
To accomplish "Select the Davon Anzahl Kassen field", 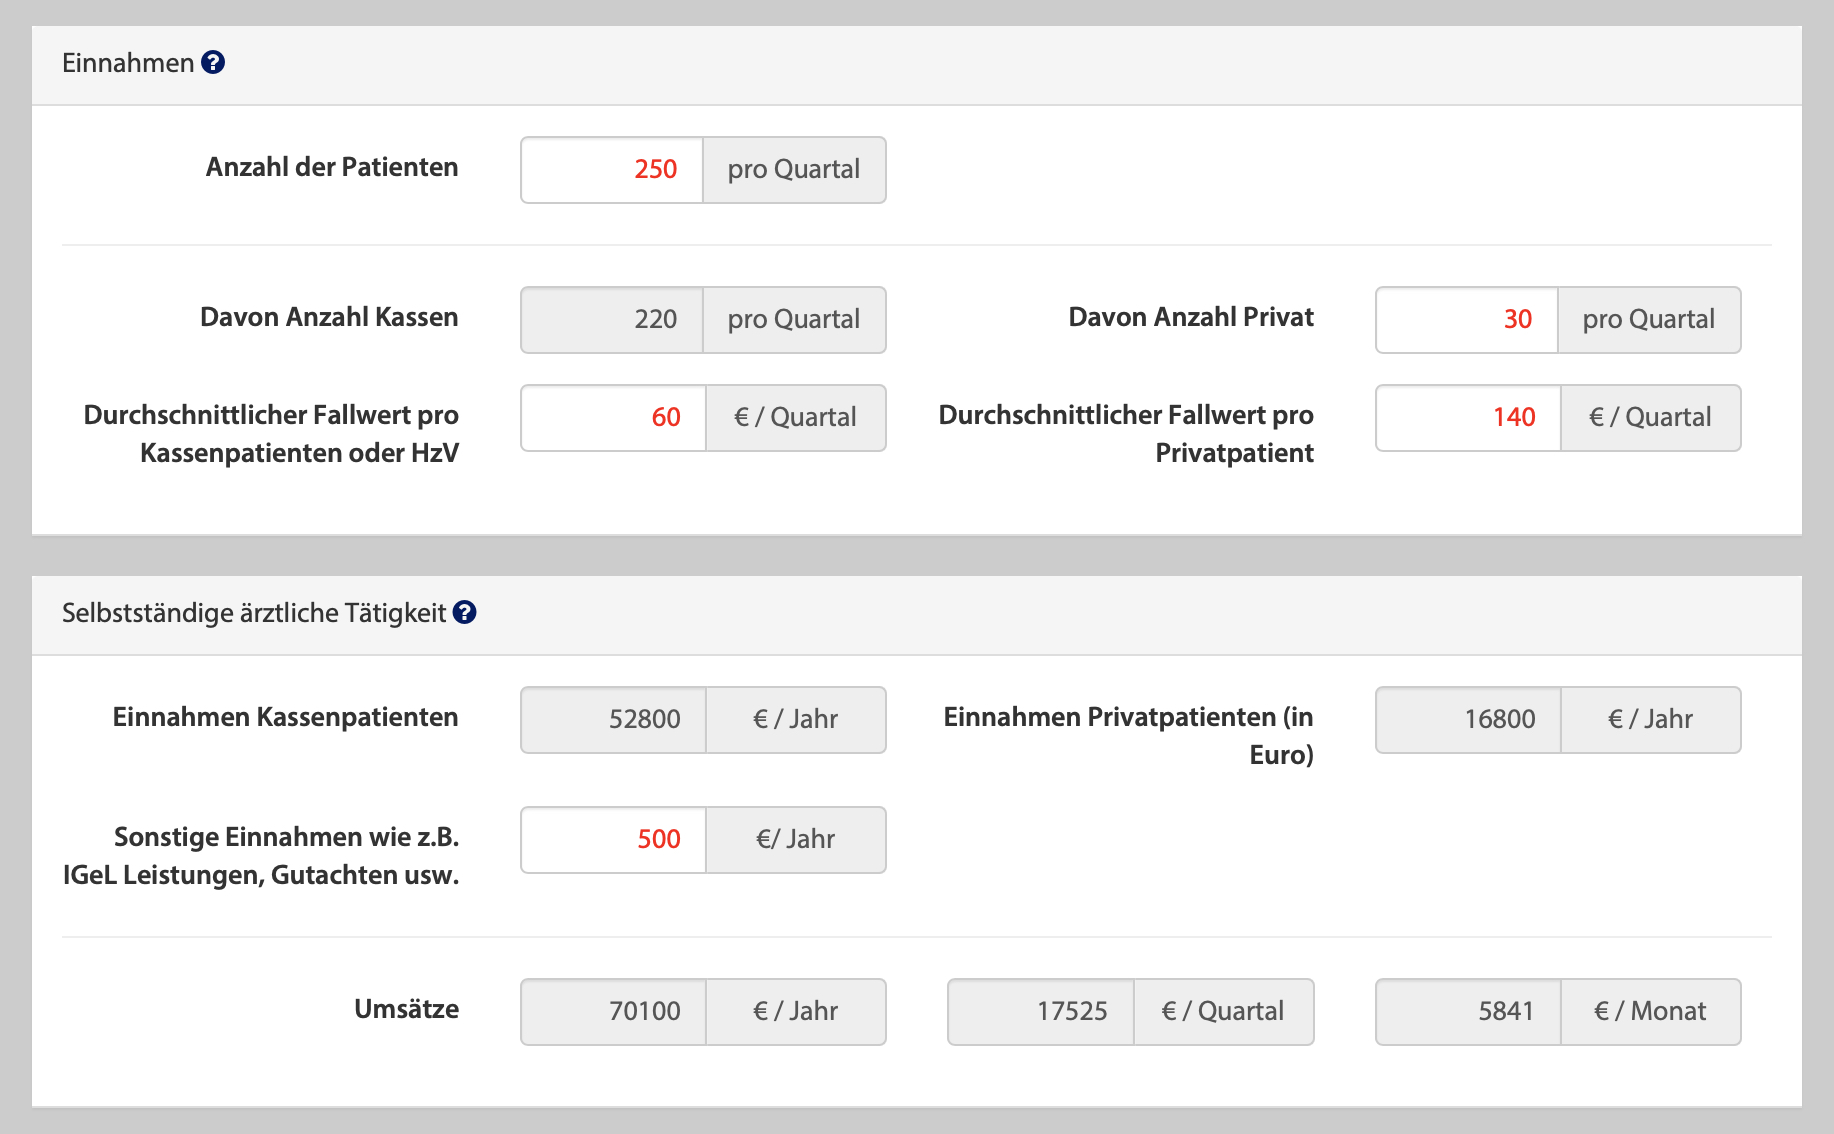I will pyautogui.click(x=612, y=319).
